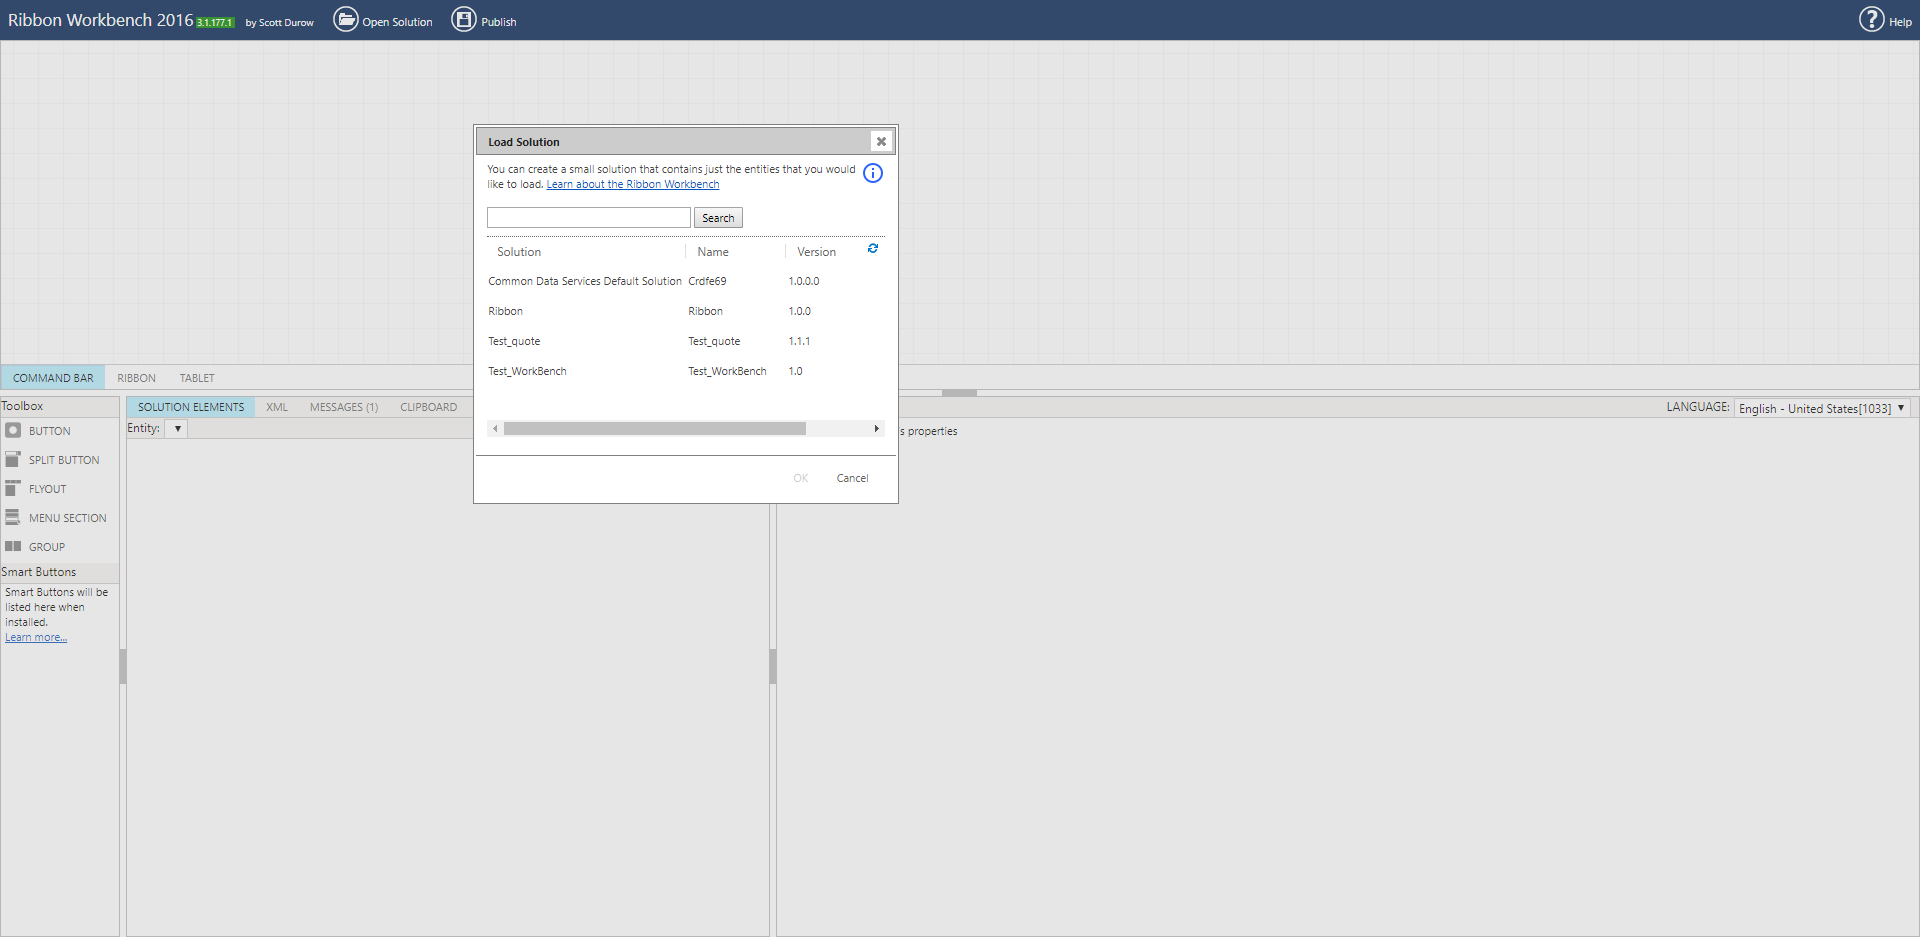The width and height of the screenshot is (1920, 937).
Task: Open the MESSAGES tab
Action: (x=343, y=406)
